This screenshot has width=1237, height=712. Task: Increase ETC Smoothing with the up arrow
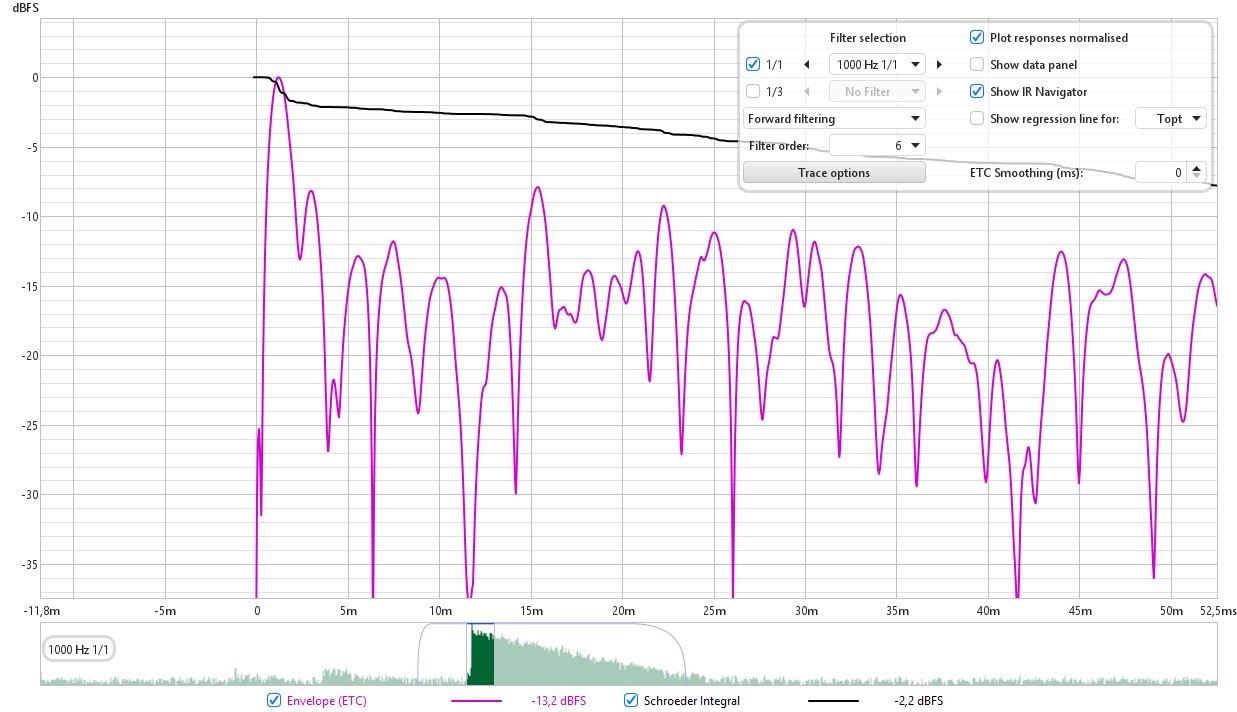1198,168
